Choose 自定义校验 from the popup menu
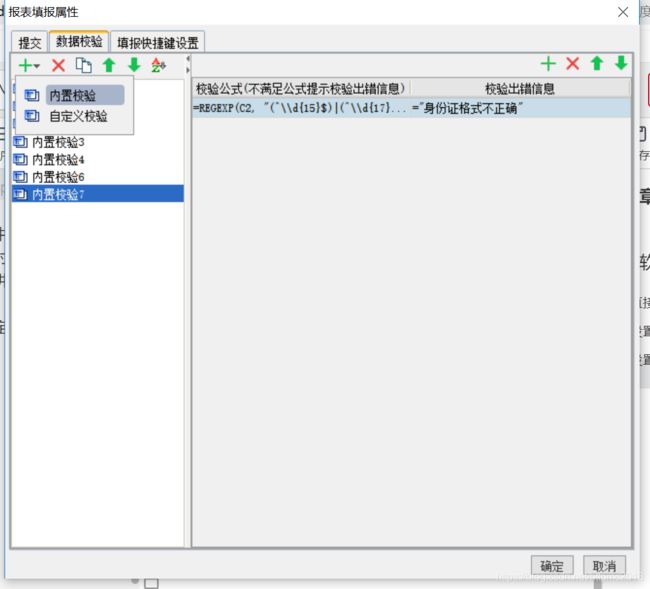The height and width of the screenshot is (589, 650). [x=78, y=116]
